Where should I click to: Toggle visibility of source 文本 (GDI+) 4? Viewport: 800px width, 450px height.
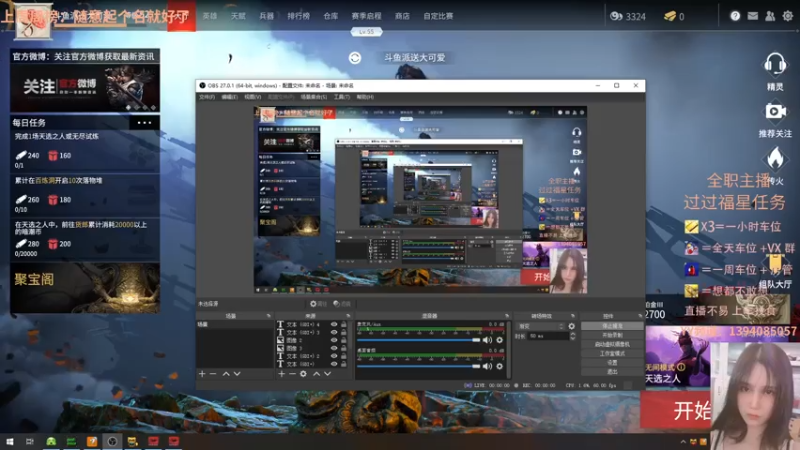334,324
